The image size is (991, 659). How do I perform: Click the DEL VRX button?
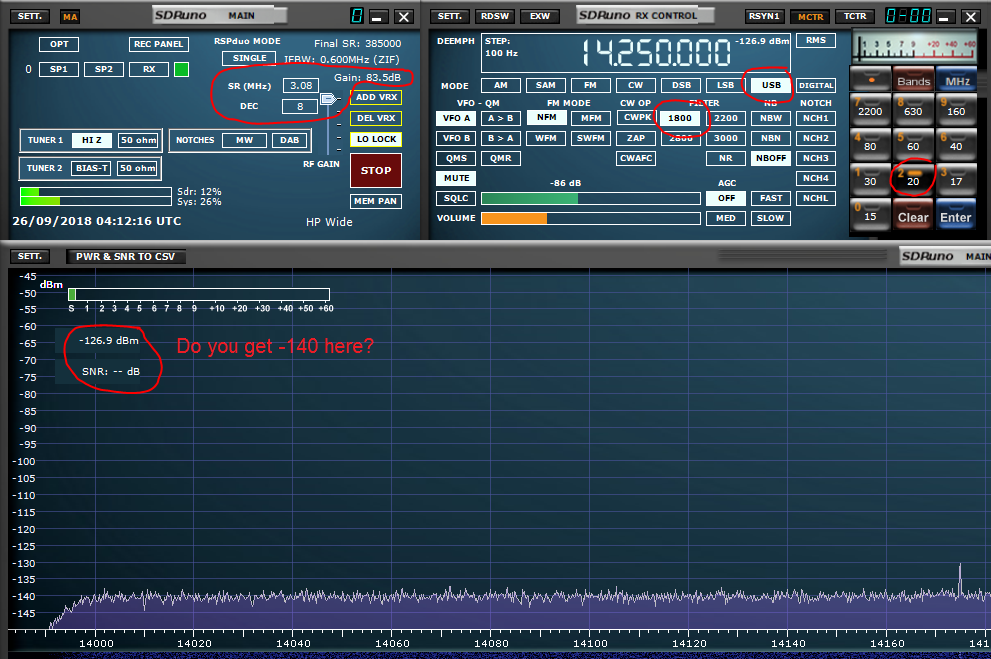pyautogui.click(x=376, y=118)
